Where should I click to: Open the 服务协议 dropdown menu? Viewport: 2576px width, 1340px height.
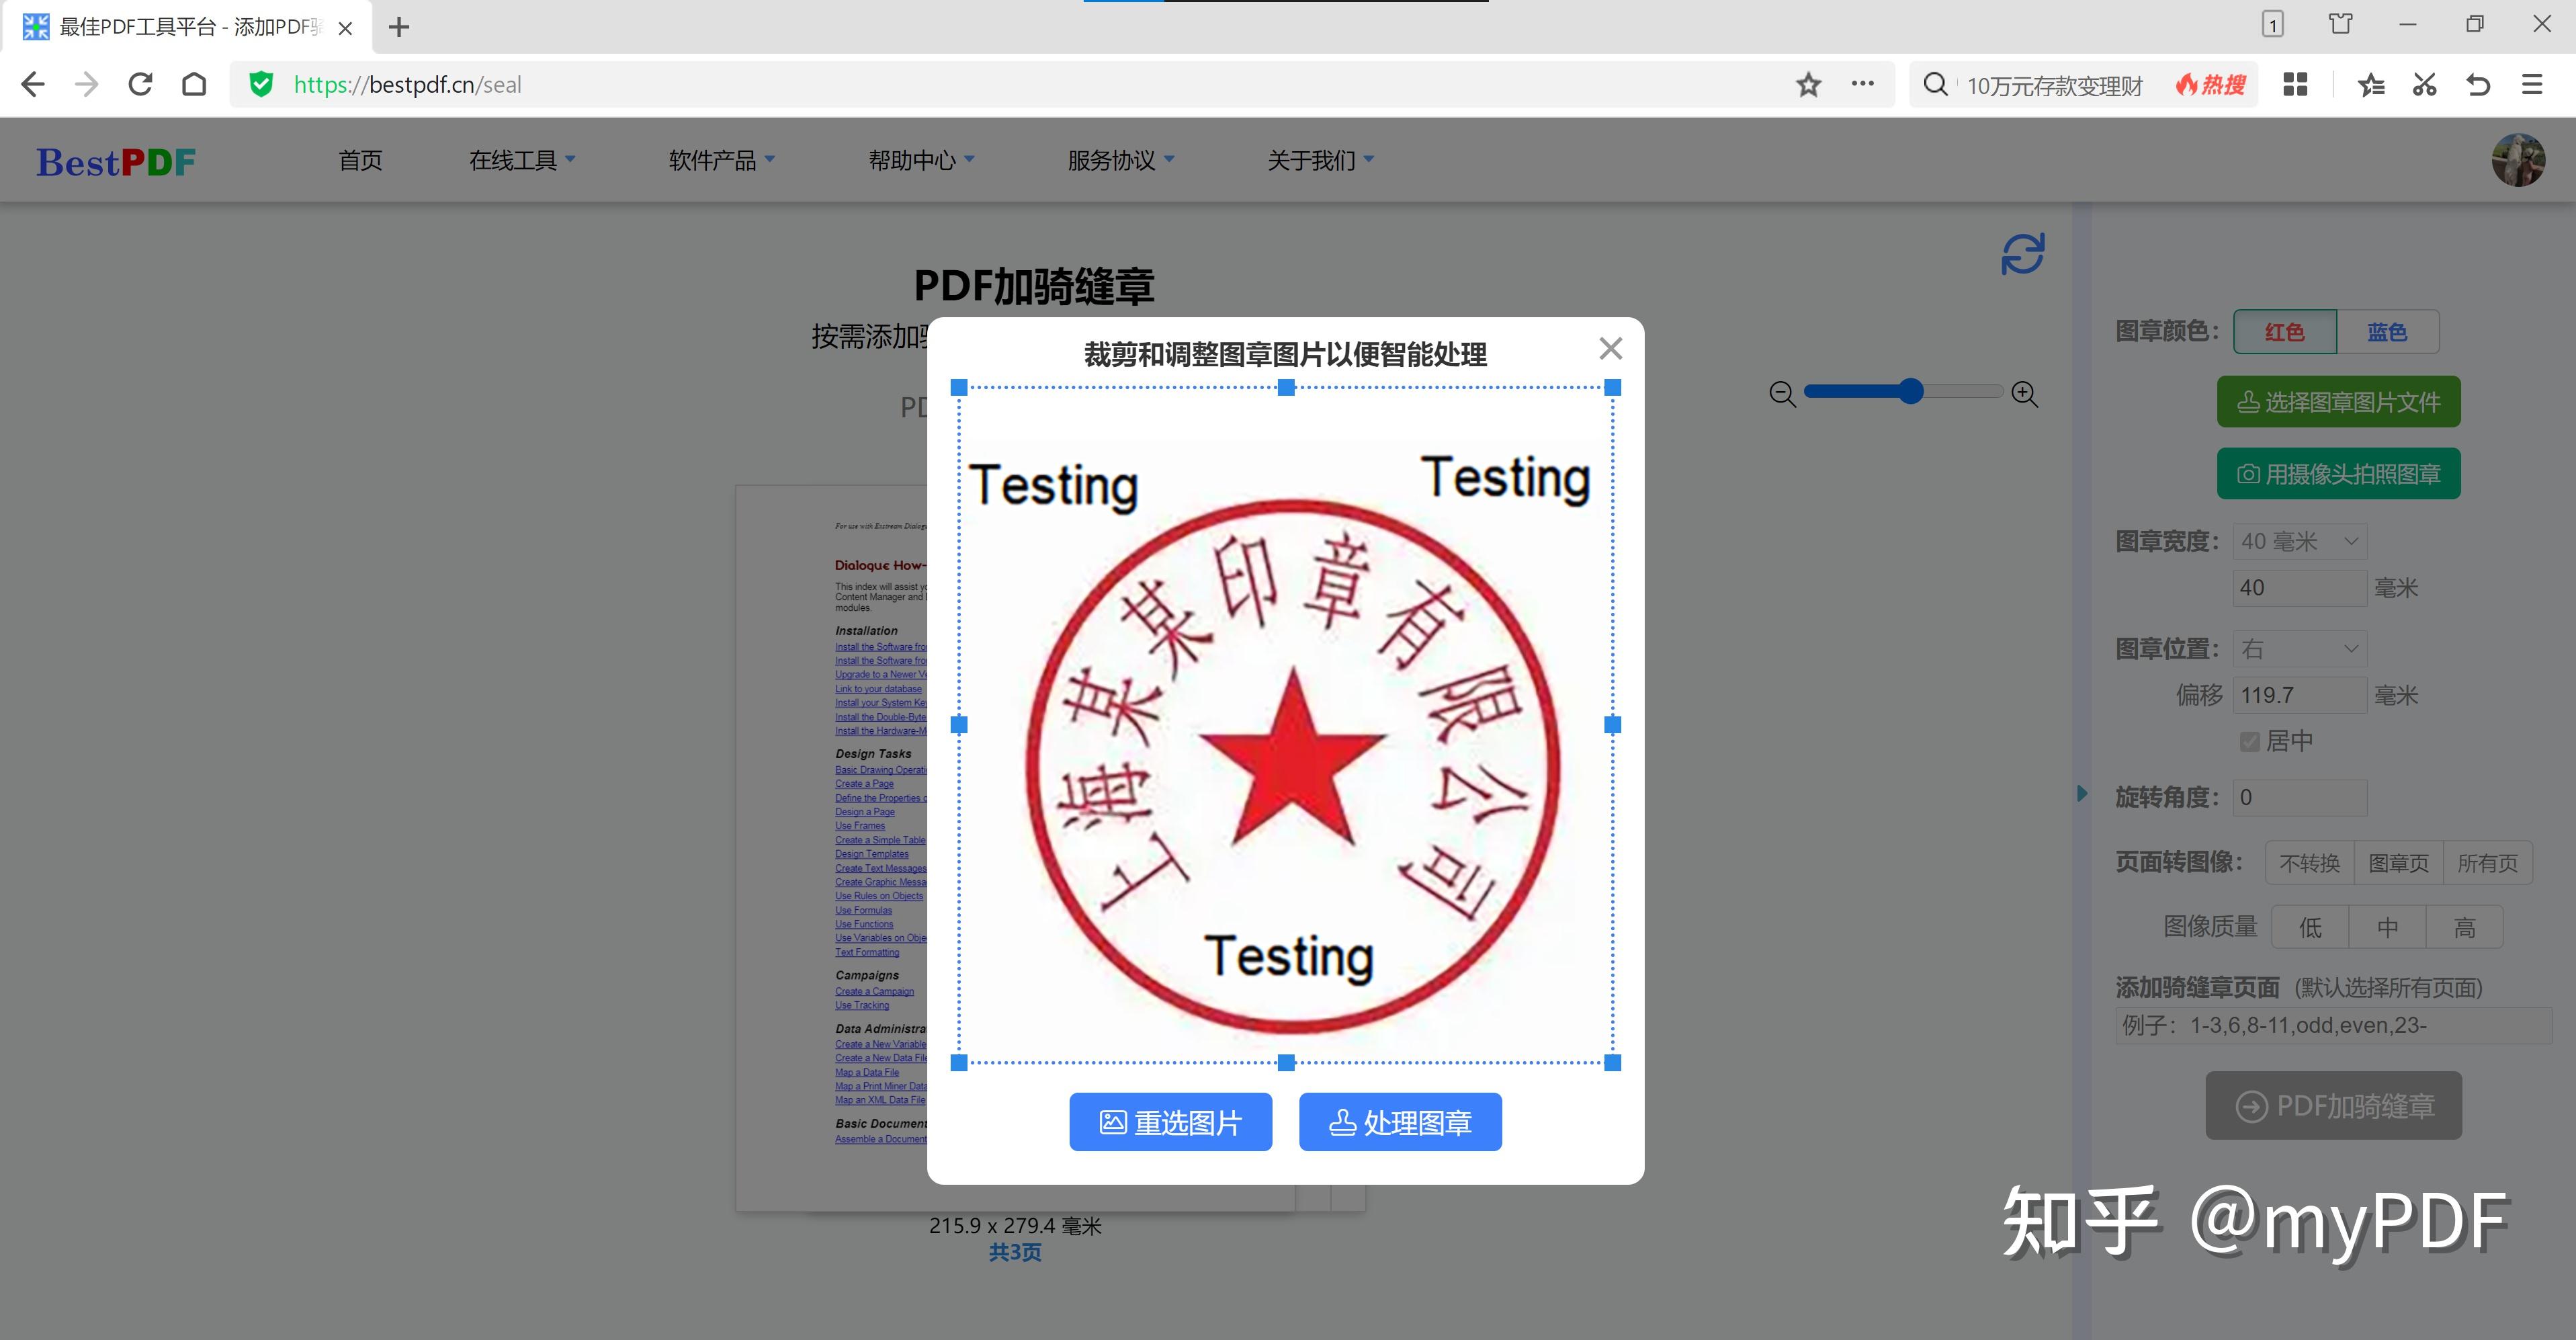pyautogui.click(x=1121, y=160)
